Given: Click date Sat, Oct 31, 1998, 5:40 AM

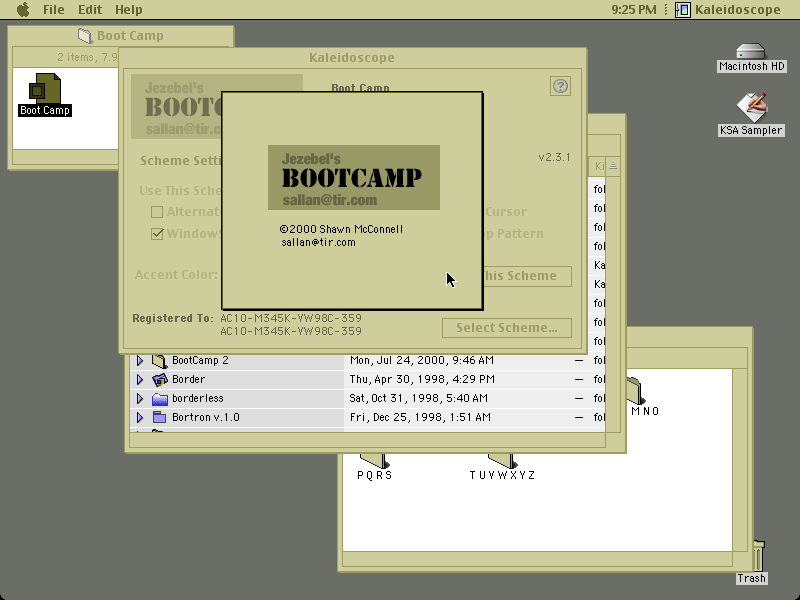Looking at the screenshot, I should [418, 398].
